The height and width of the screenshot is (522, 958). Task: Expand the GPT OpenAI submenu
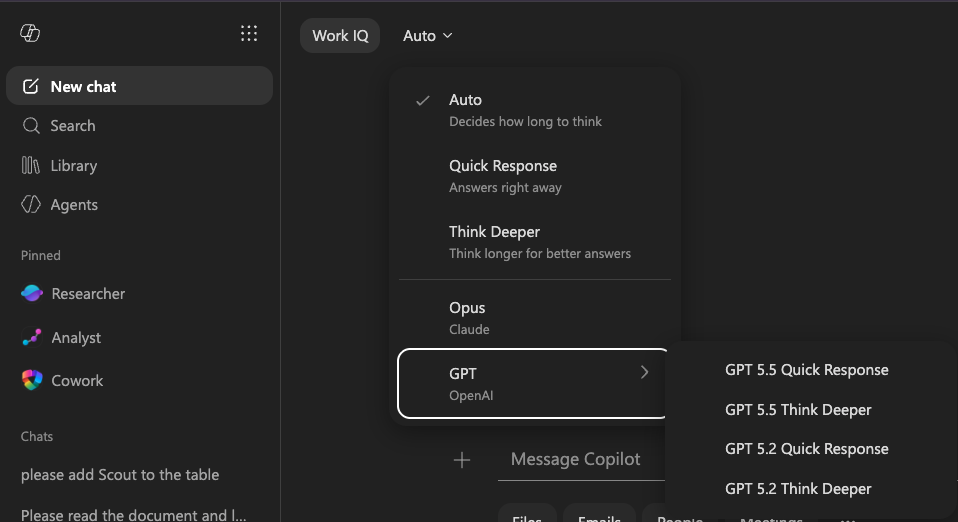coord(533,383)
